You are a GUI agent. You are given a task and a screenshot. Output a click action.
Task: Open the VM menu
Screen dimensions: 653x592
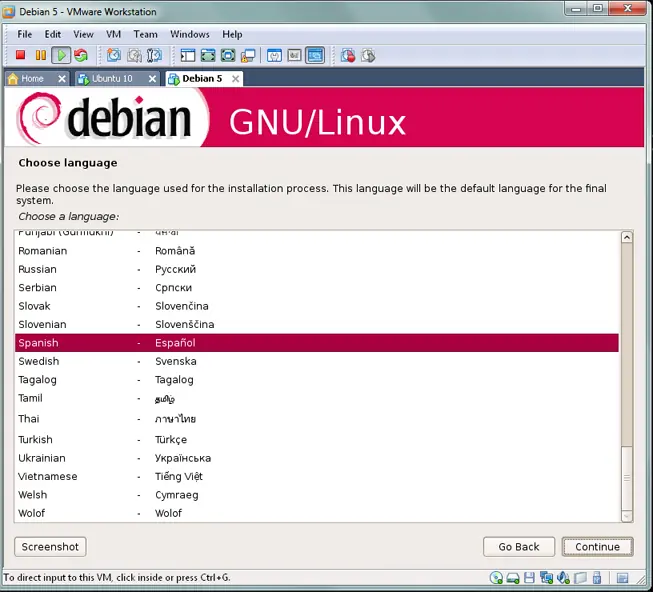113,34
